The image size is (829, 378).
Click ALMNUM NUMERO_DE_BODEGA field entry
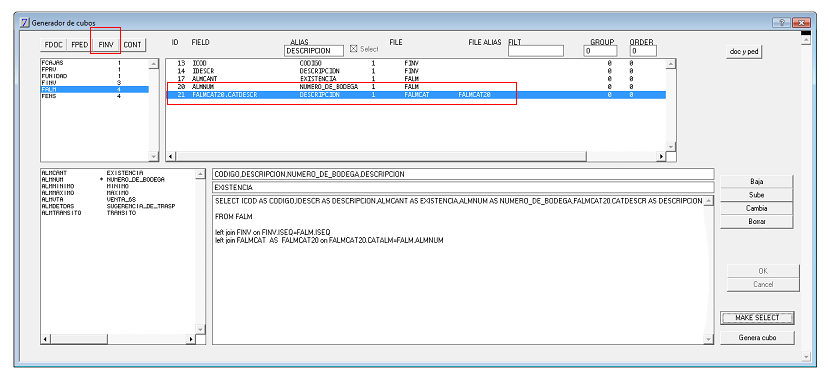pos(118,179)
